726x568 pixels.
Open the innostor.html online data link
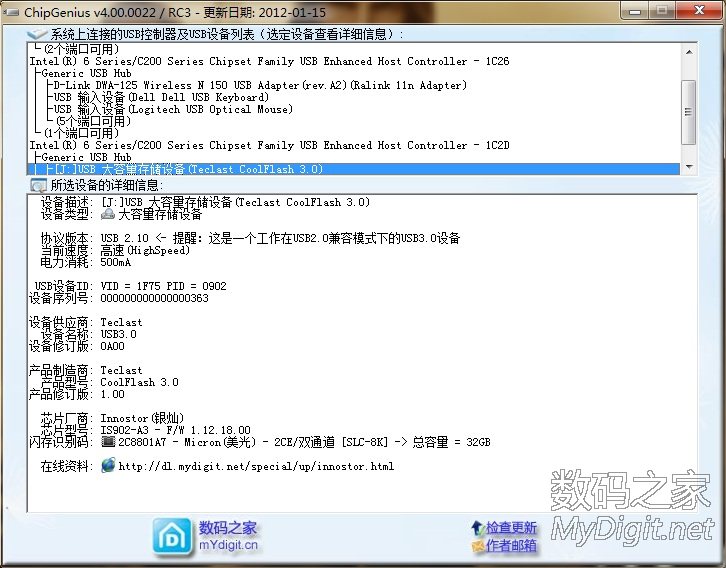click(x=256, y=466)
